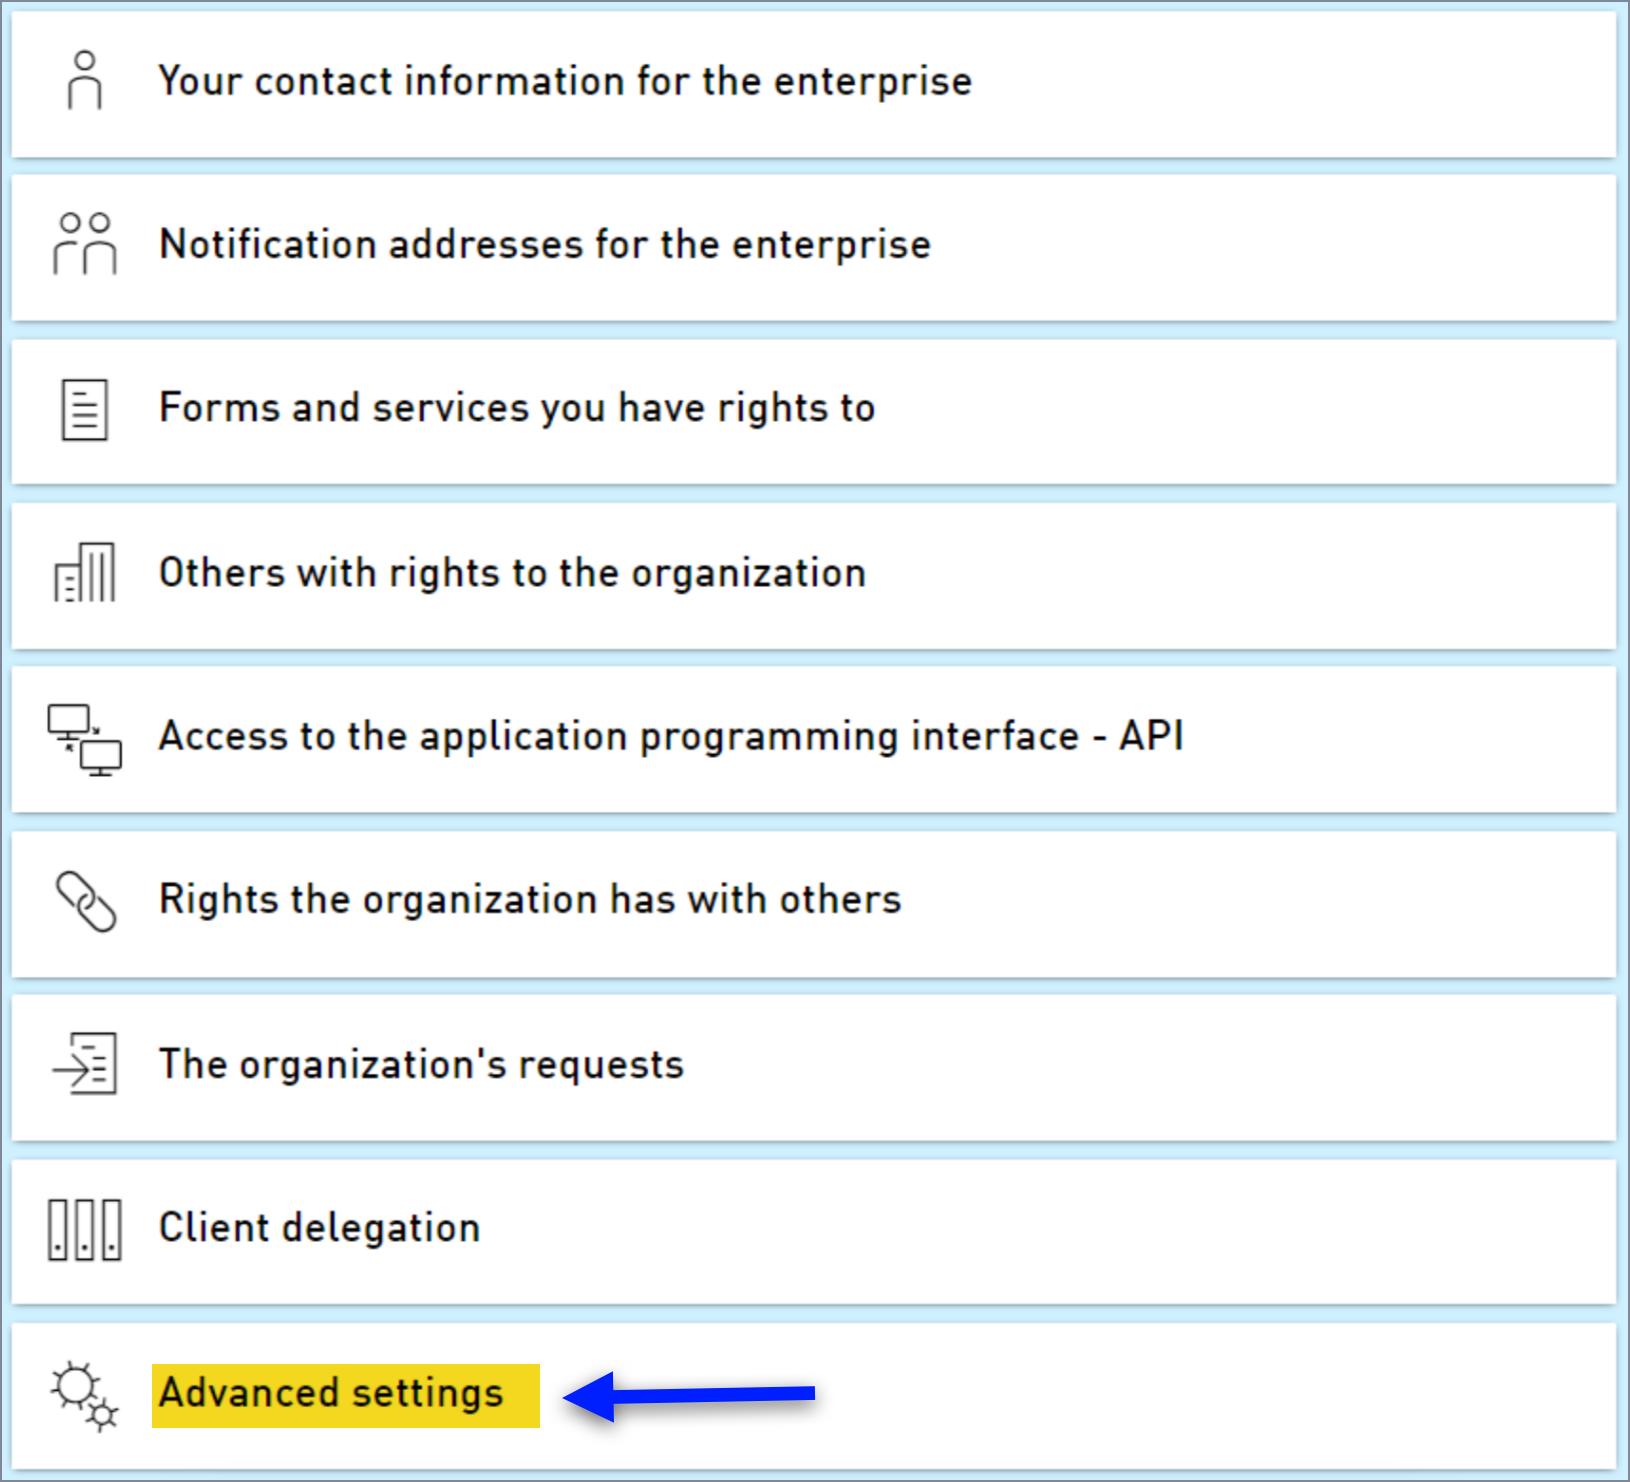The height and width of the screenshot is (1482, 1630).
Task: View forms and services you have rights to
Action: (x=516, y=408)
